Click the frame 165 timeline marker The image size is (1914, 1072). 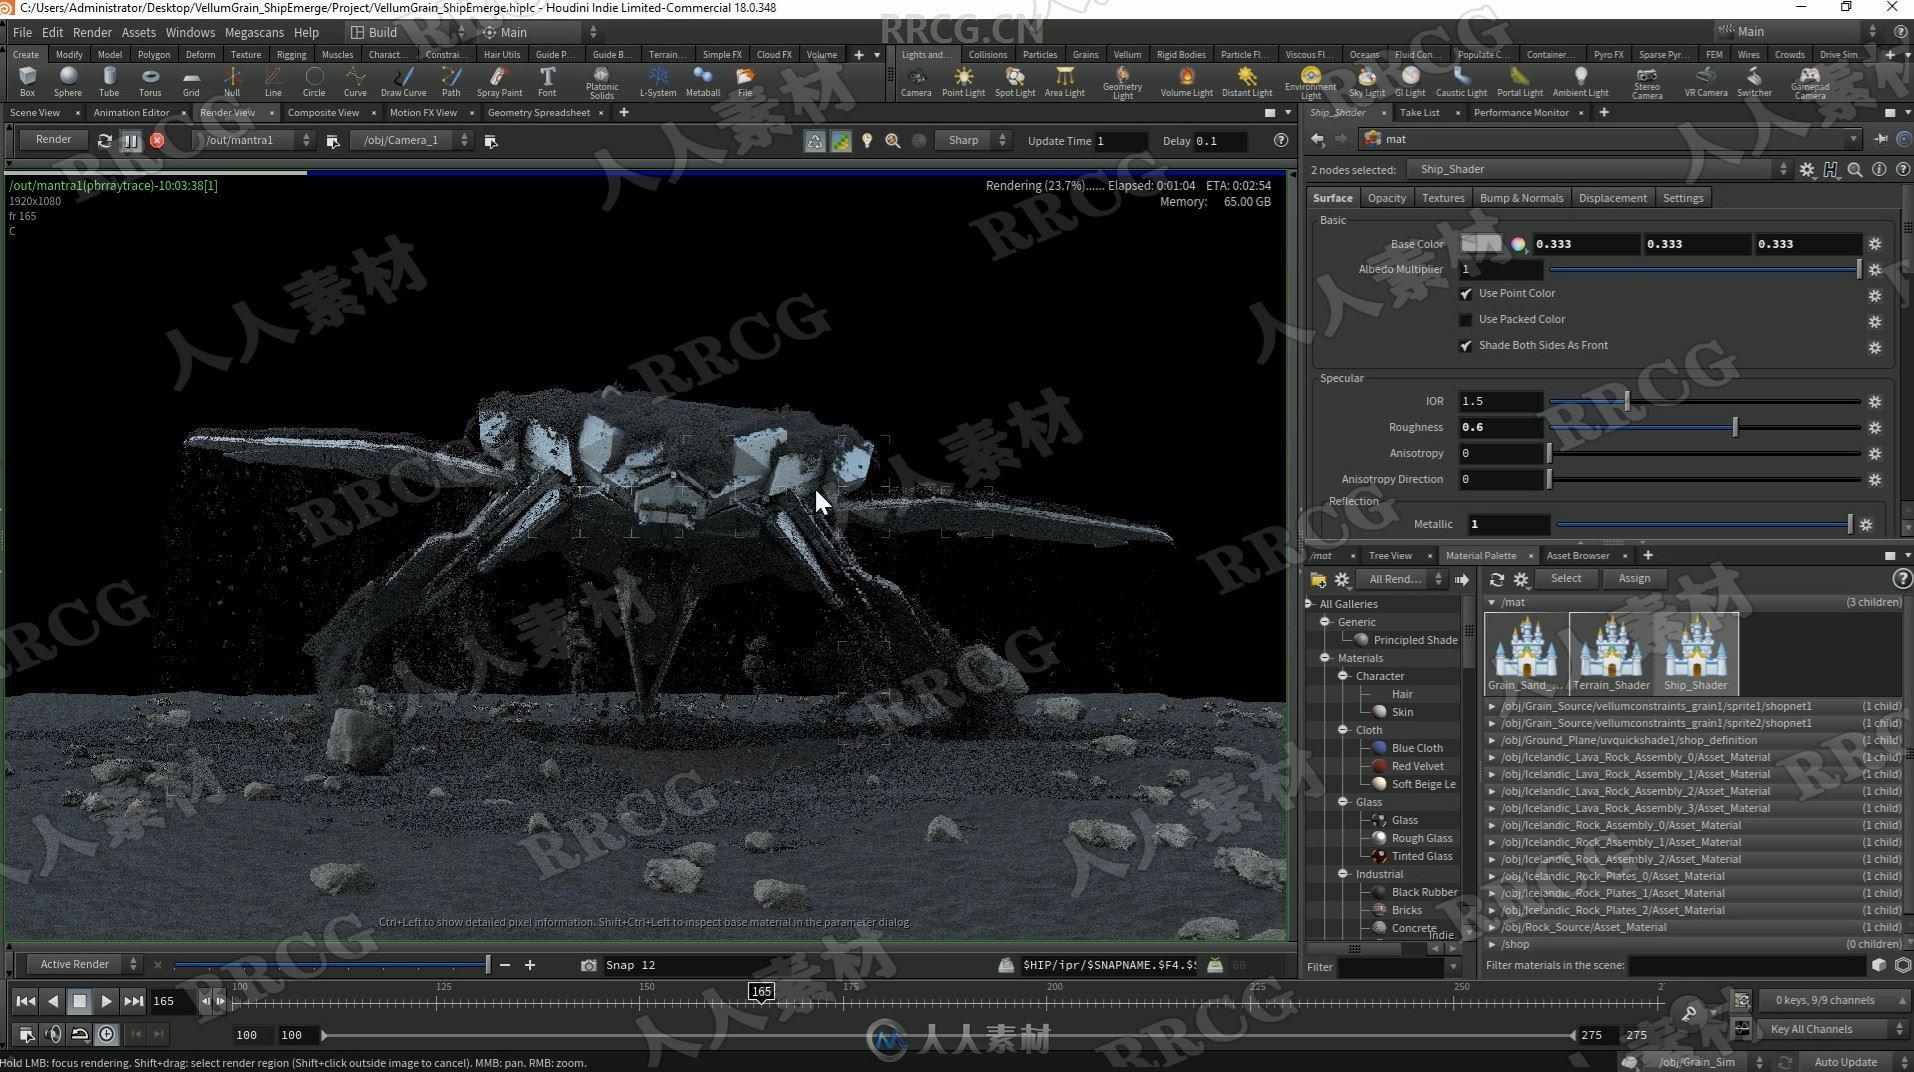761,992
